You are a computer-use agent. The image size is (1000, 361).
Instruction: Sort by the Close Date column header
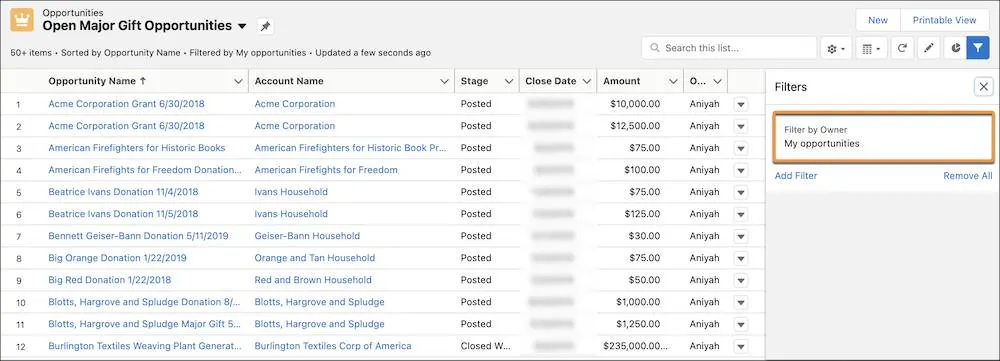coord(550,81)
